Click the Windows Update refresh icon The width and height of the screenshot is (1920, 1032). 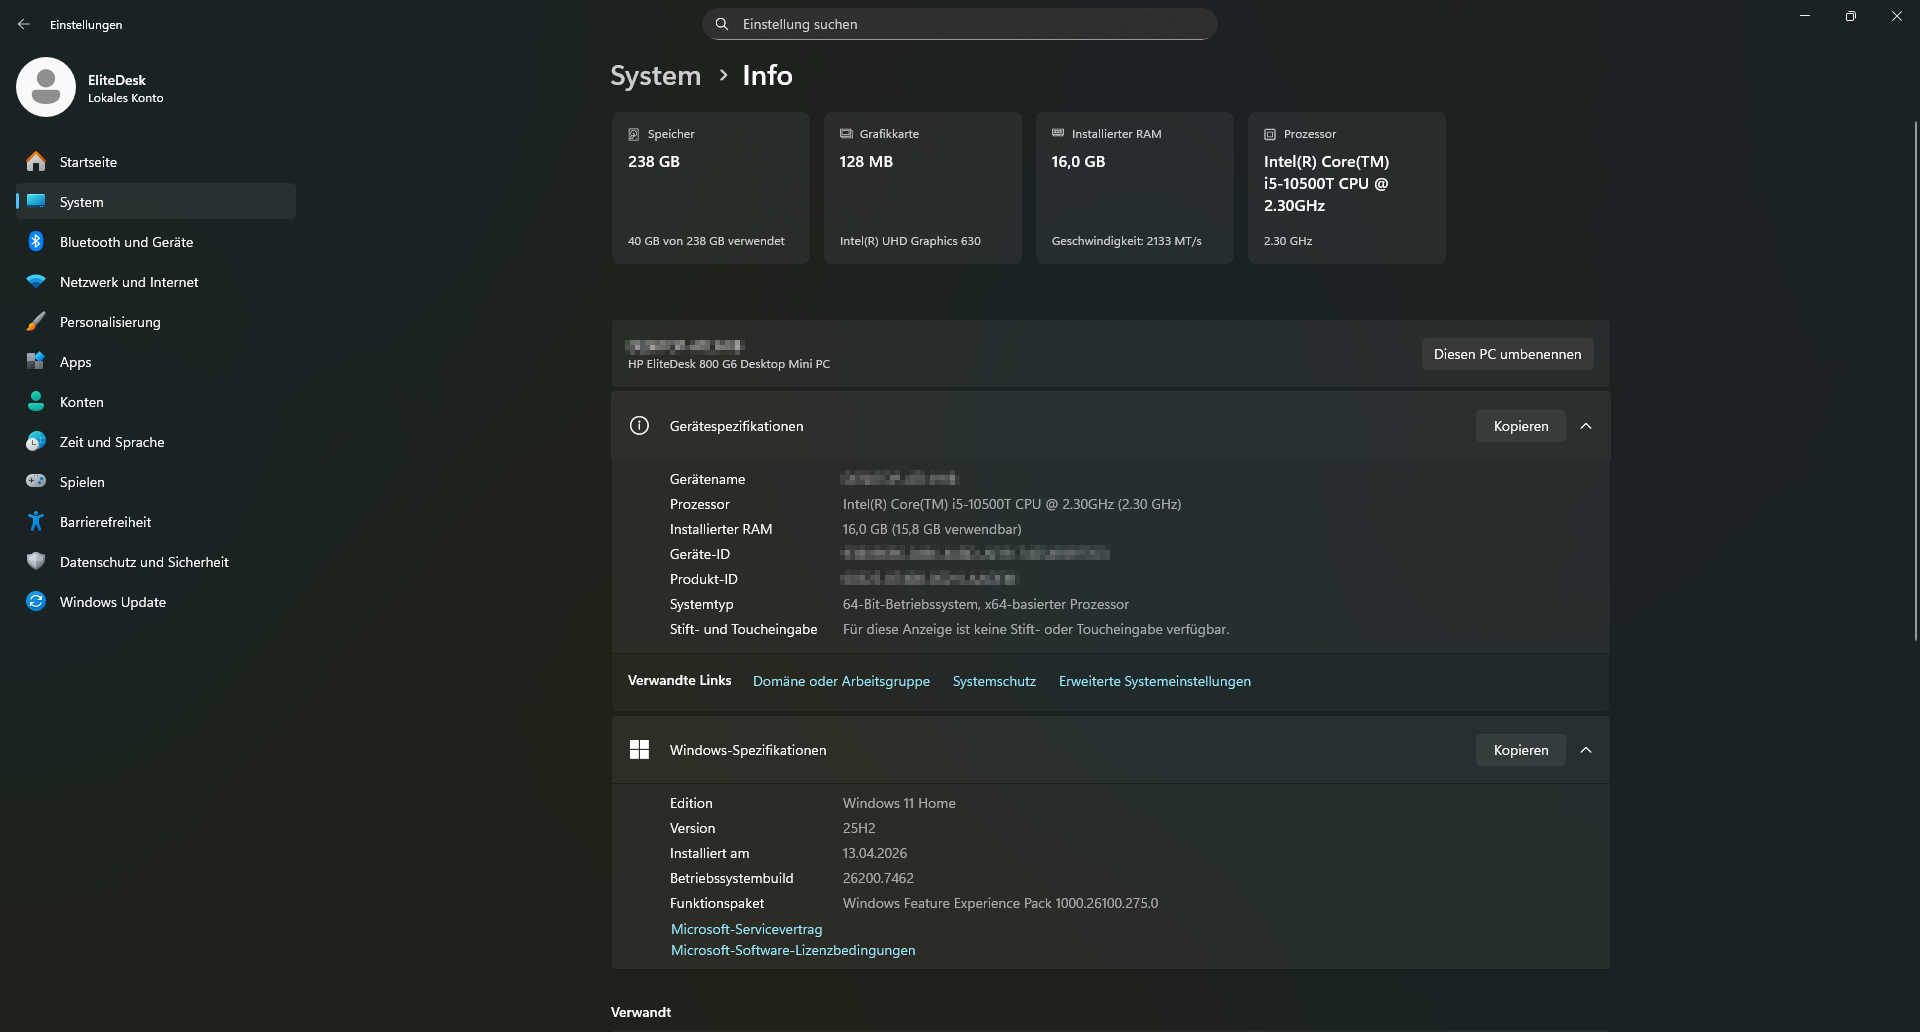coord(36,601)
